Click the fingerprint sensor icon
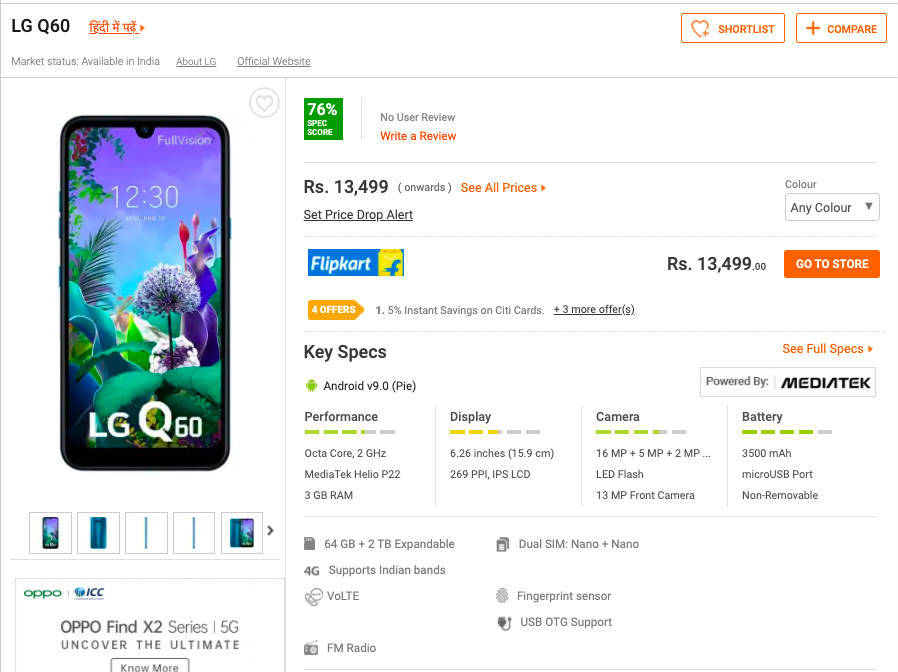 (x=502, y=596)
